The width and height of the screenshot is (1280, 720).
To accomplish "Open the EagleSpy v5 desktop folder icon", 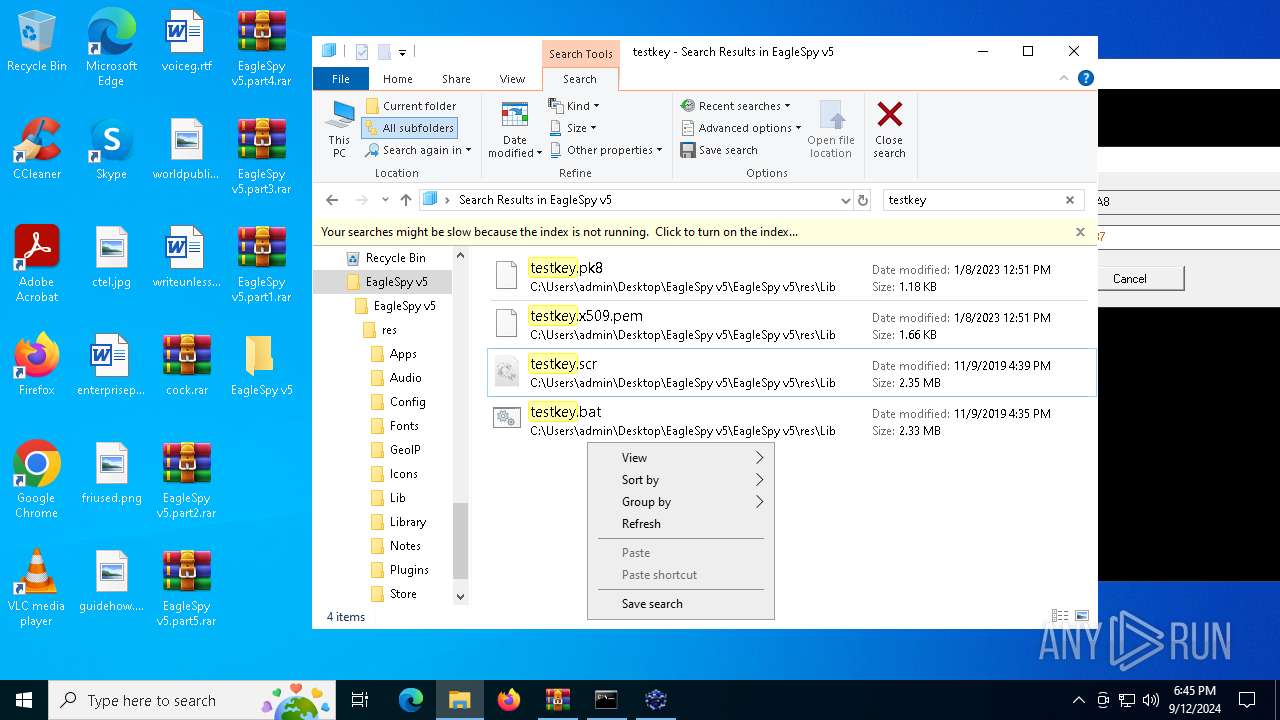I will (x=261, y=365).
